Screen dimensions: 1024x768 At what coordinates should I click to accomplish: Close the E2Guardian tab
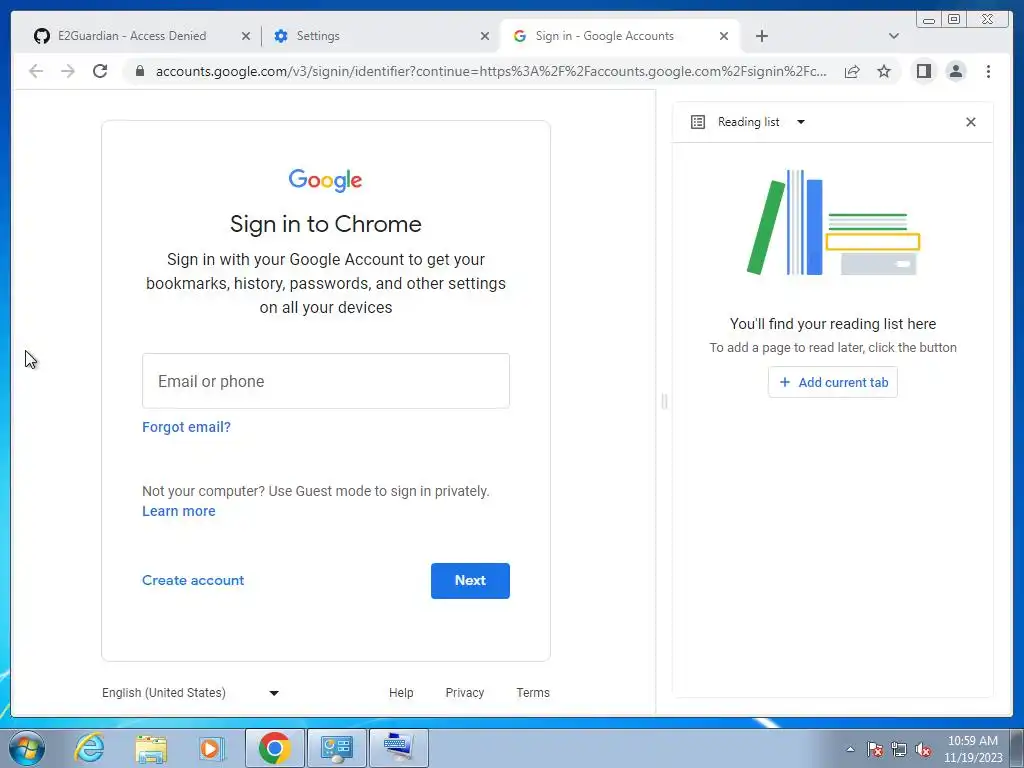pyautogui.click(x=246, y=36)
